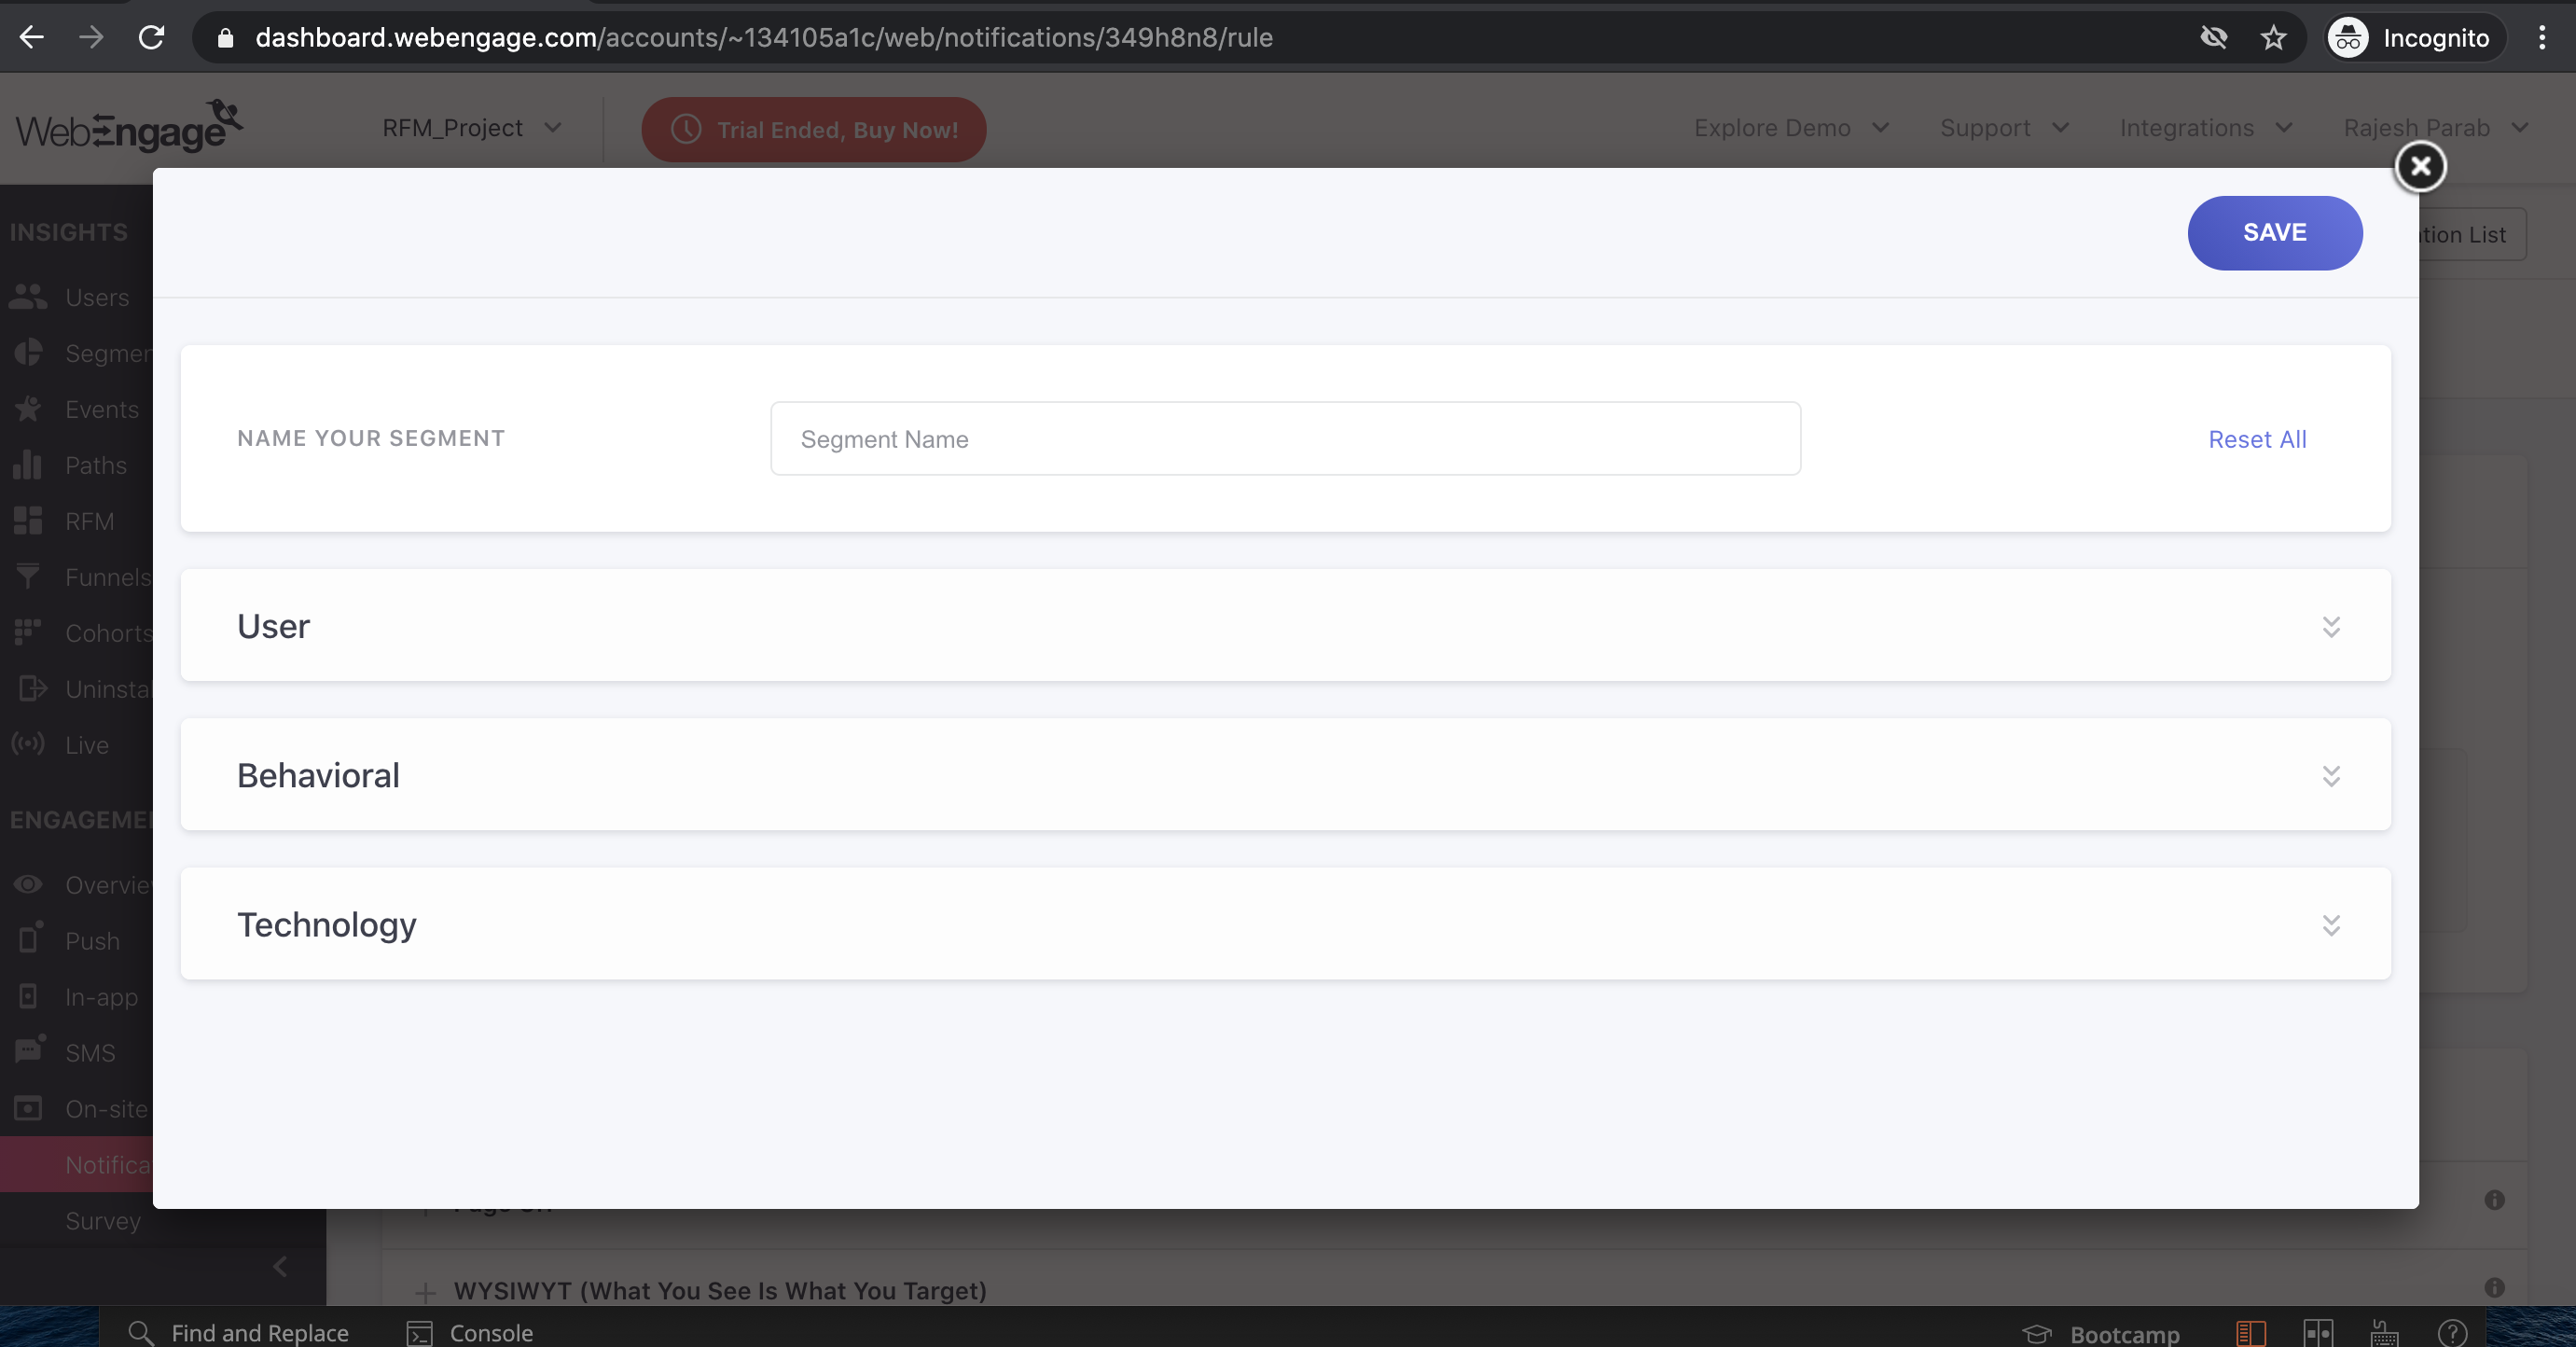Click the help question mark icon
The width and height of the screenshot is (2576, 1347).
click(2452, 1332)
